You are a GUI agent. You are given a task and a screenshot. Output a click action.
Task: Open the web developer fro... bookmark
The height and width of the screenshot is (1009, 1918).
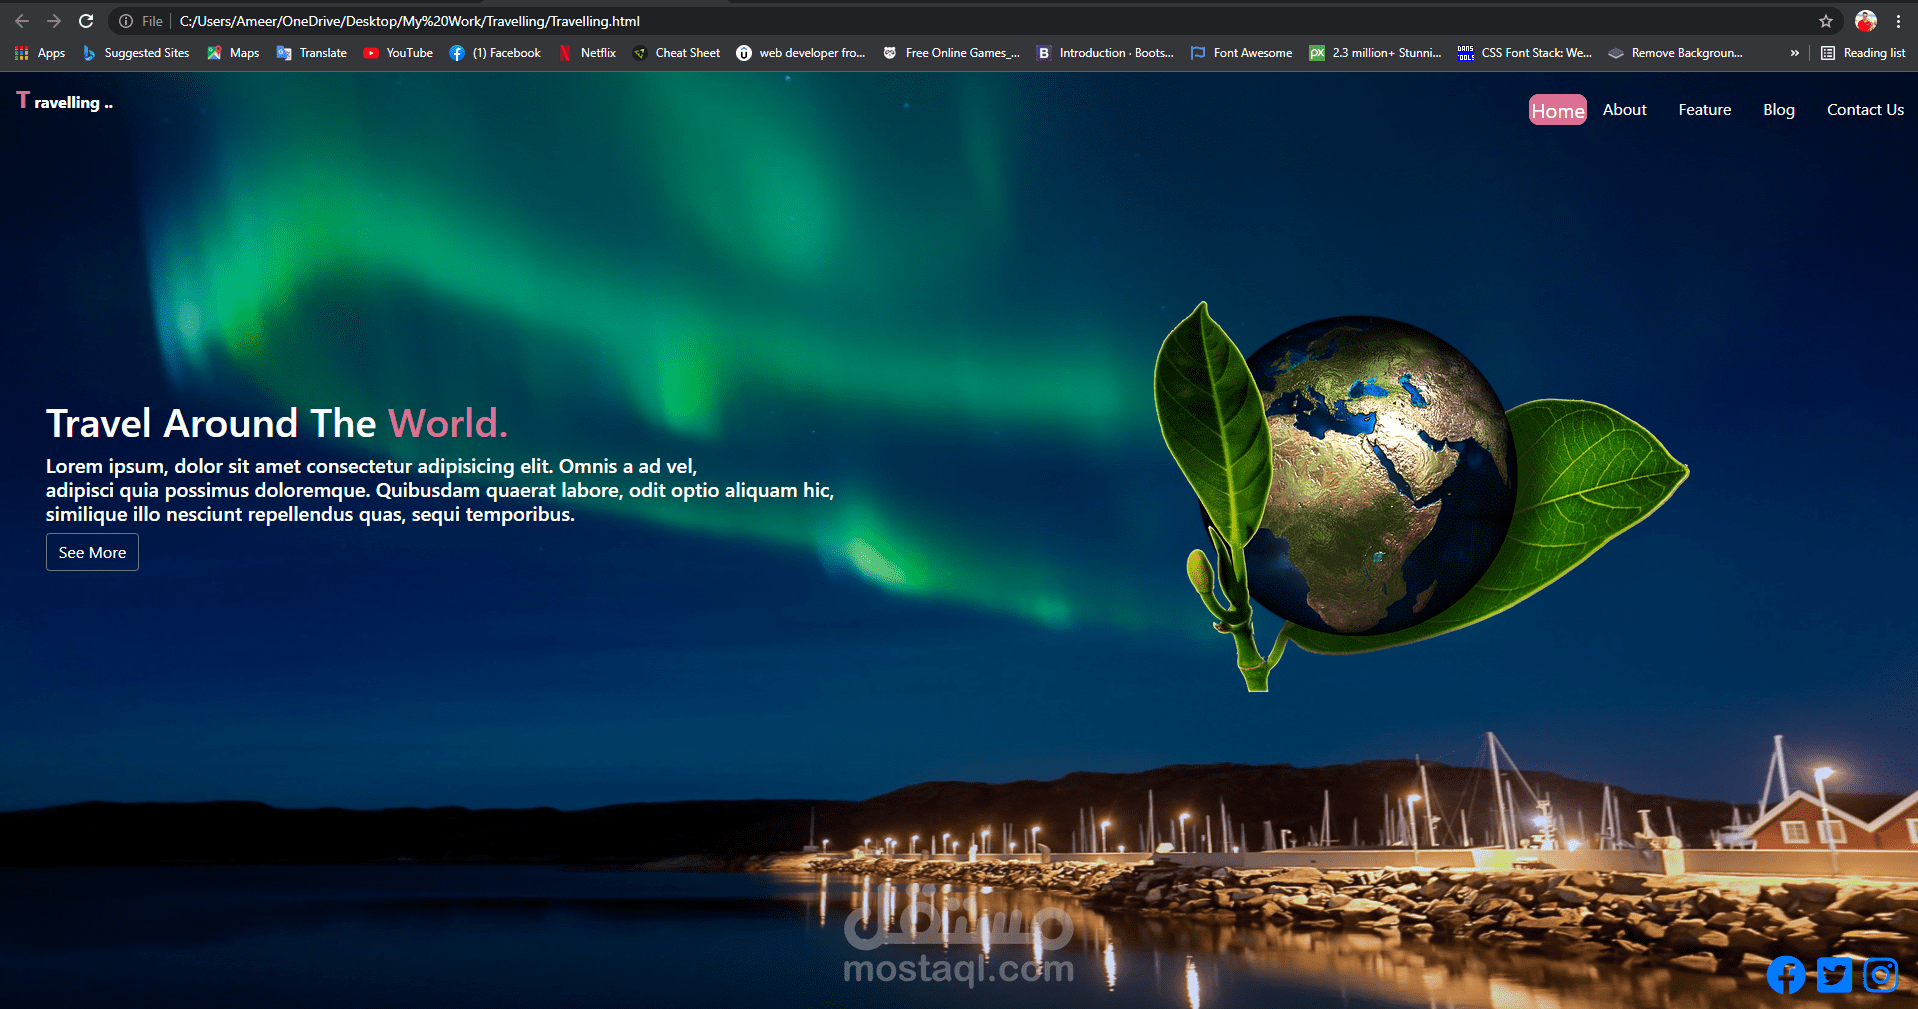801,53
